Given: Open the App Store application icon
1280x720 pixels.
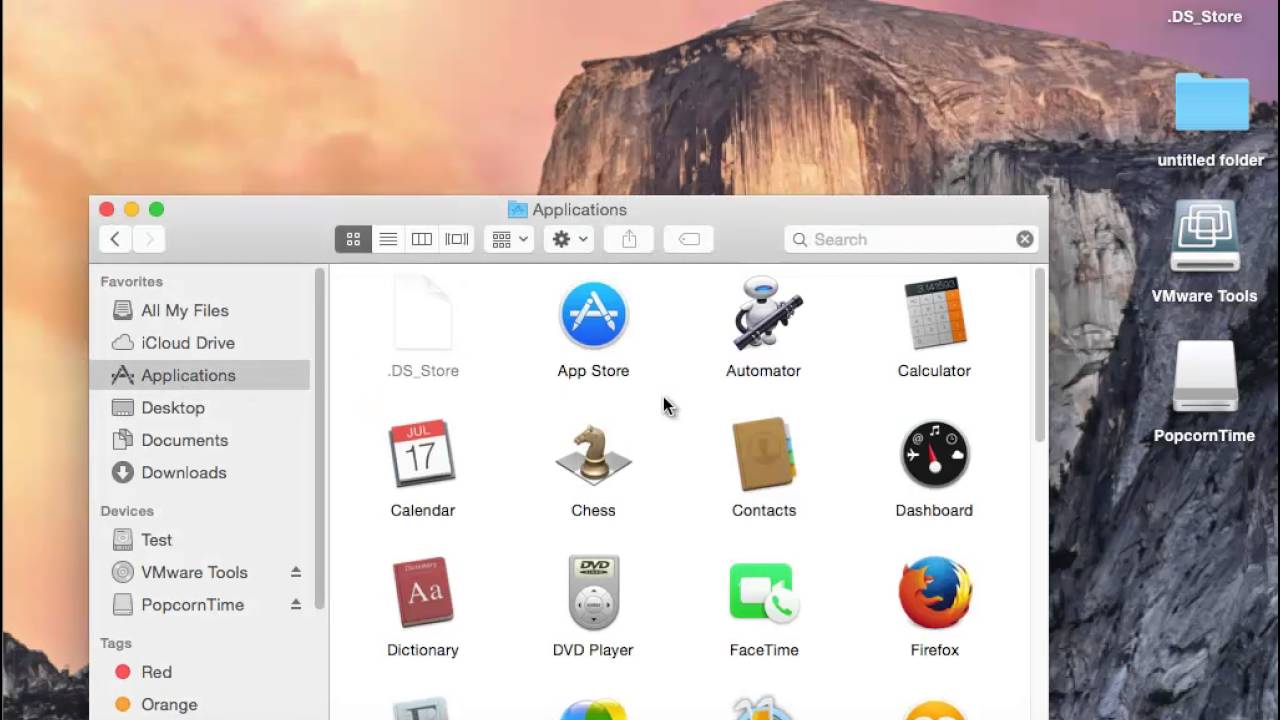Looking at the screenshot, I should (x=593, y=315).
